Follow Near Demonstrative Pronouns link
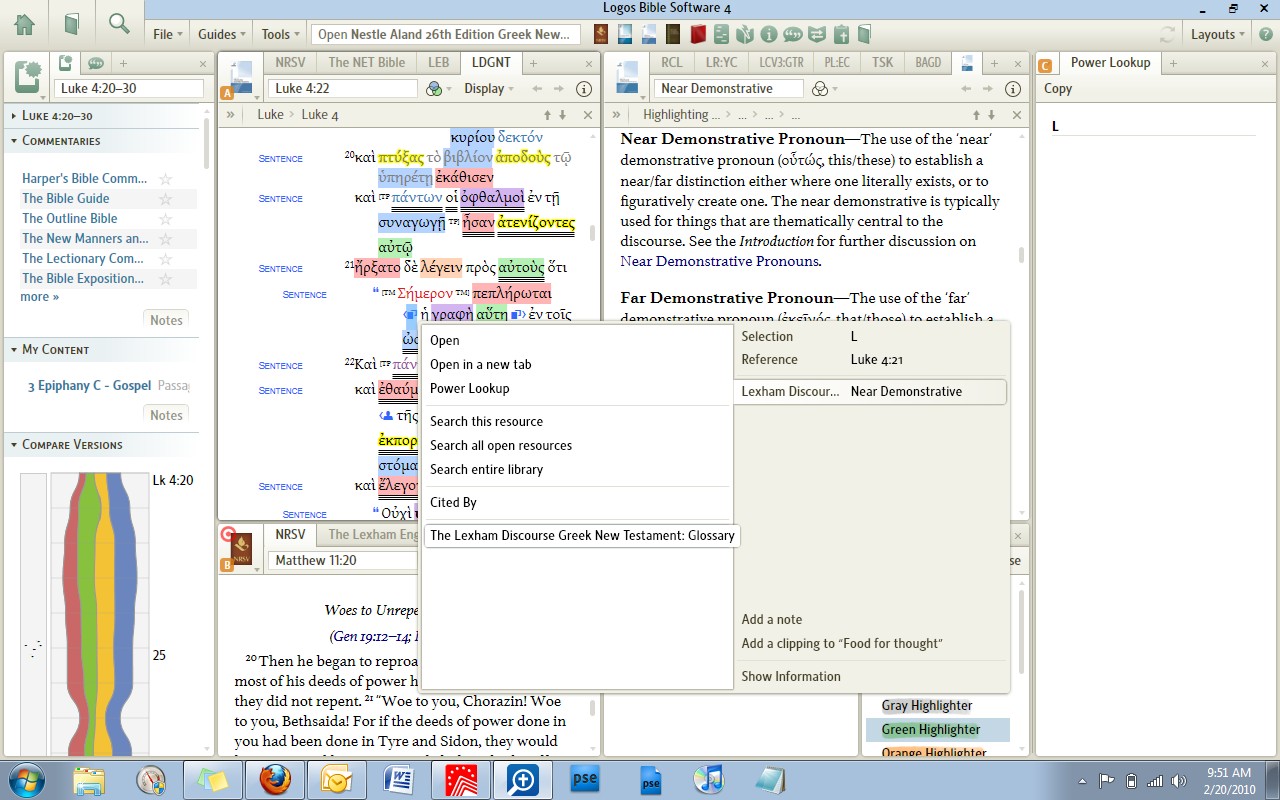1280x800 pixels. [x=719, y=262]
